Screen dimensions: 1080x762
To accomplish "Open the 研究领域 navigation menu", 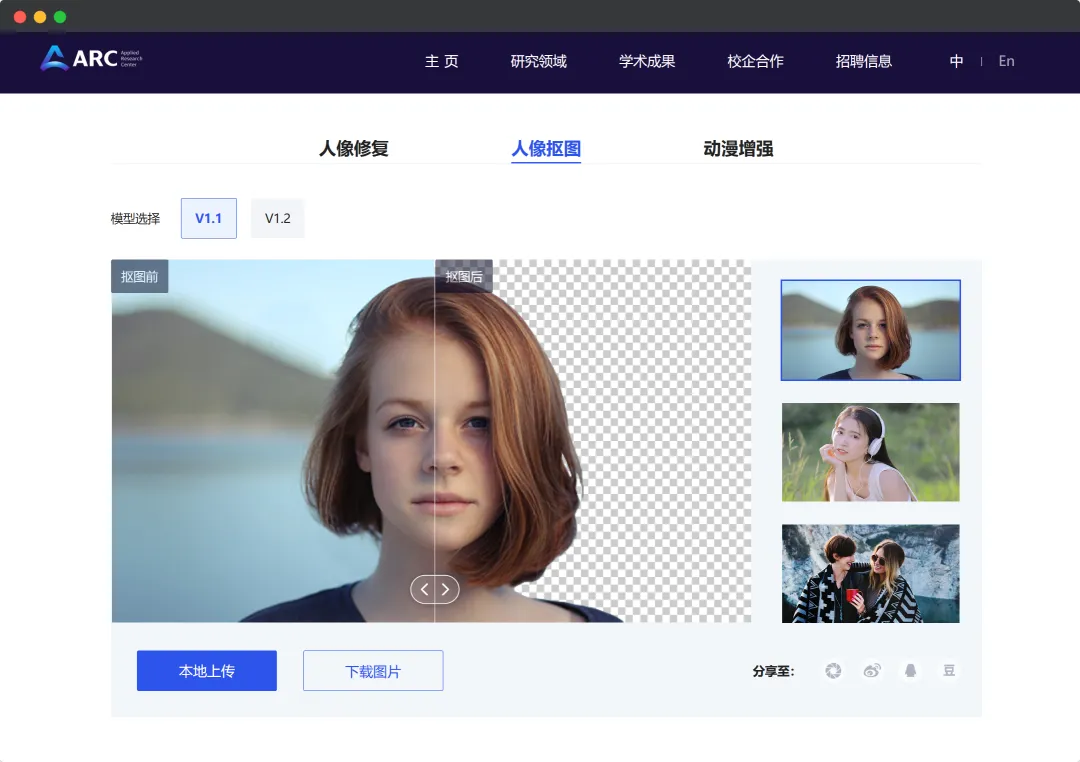I will point(538,61).
